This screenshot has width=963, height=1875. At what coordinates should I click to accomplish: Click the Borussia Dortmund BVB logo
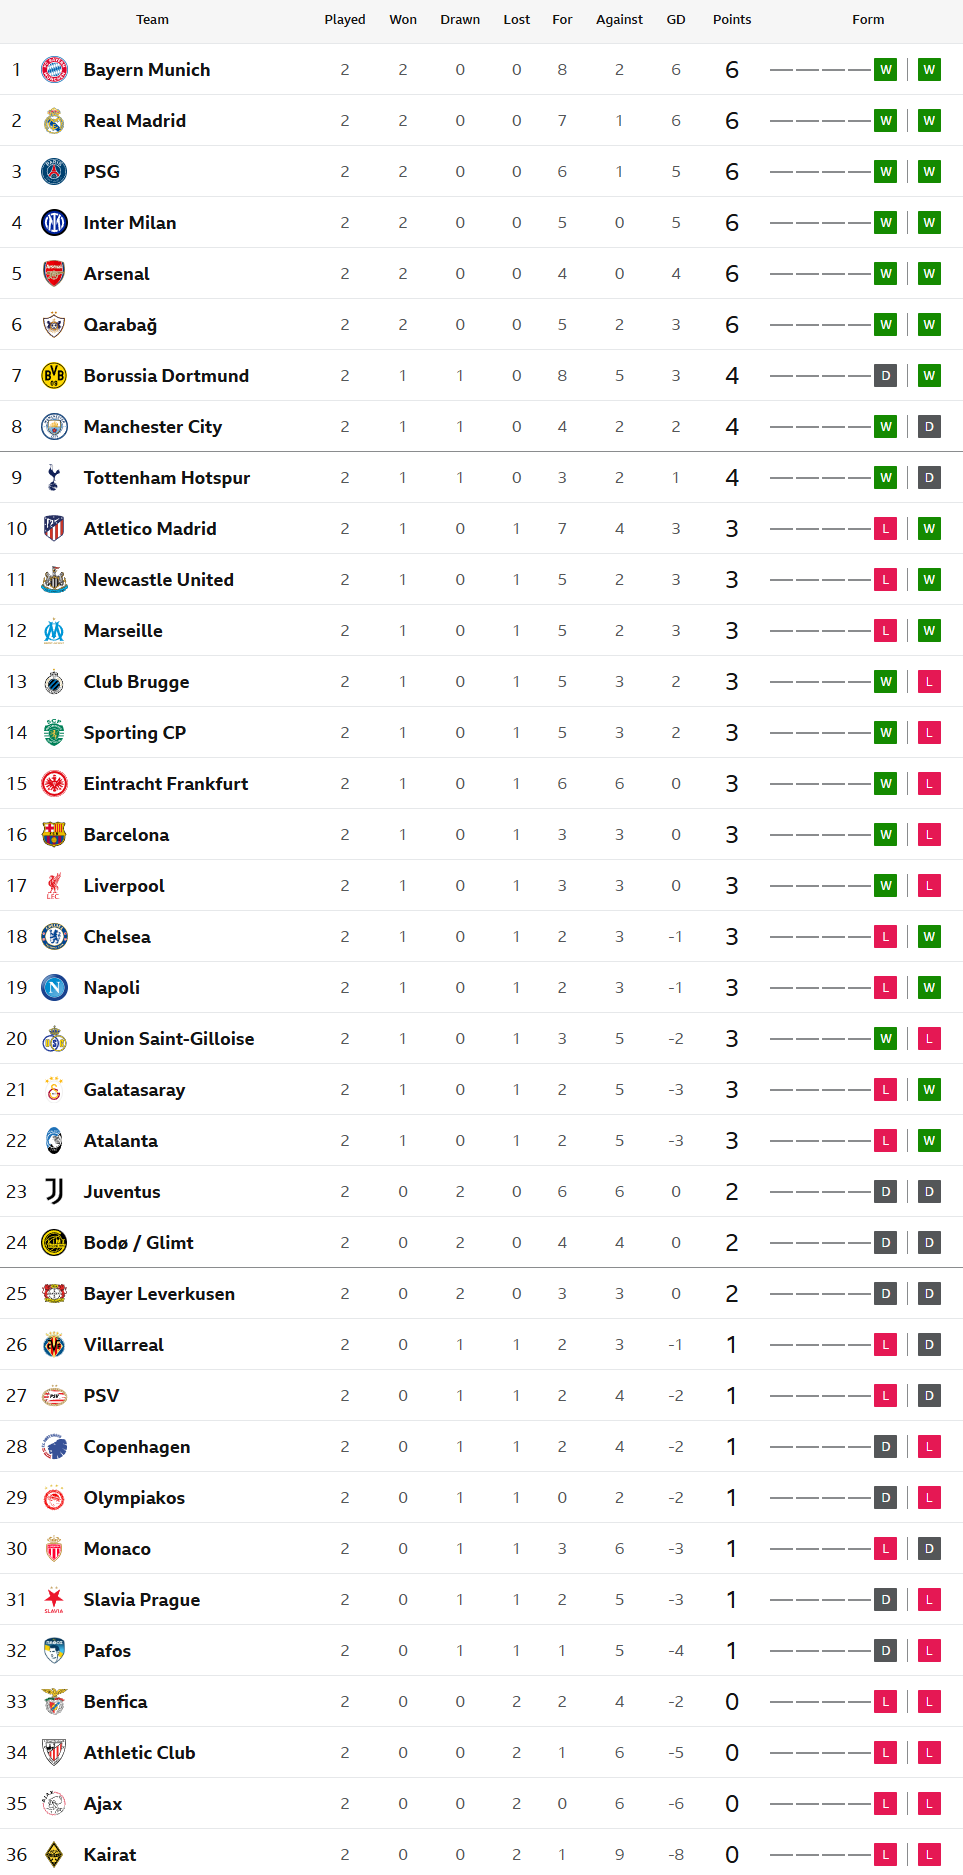(54, 376)
